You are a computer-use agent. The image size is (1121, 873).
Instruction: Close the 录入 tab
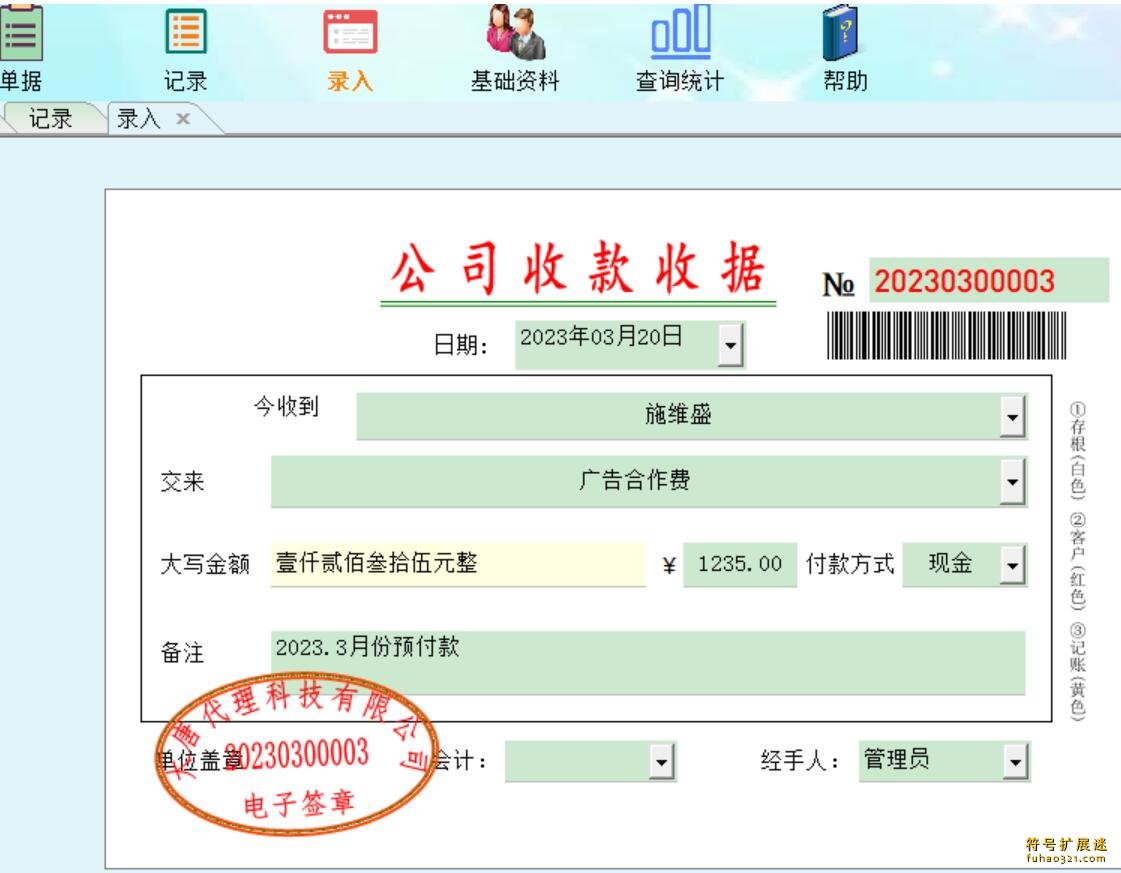[183, 119]
